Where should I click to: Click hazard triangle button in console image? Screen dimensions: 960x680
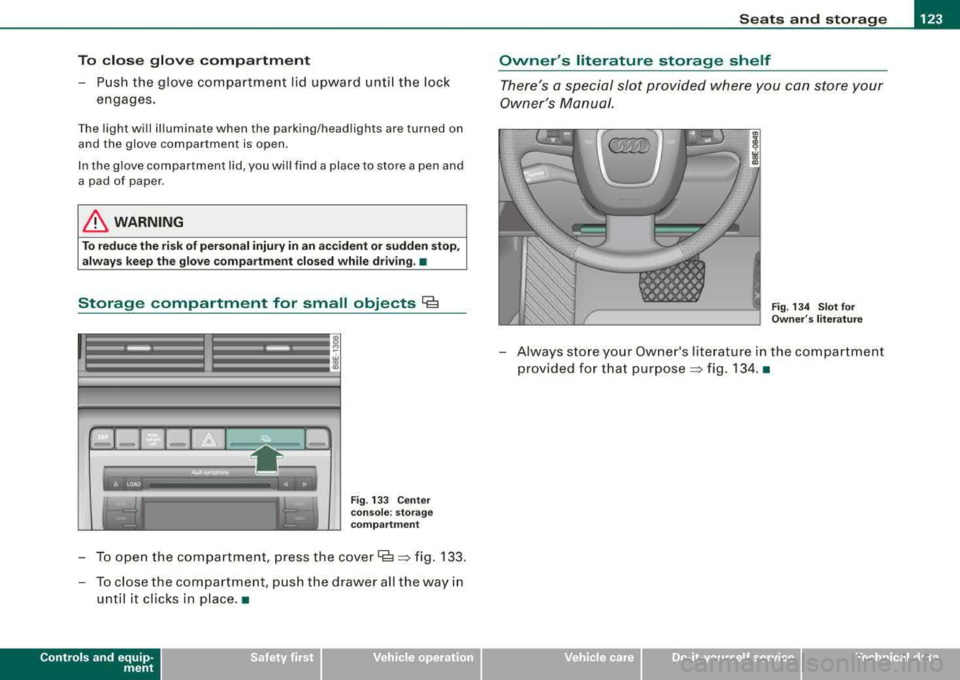208,439
